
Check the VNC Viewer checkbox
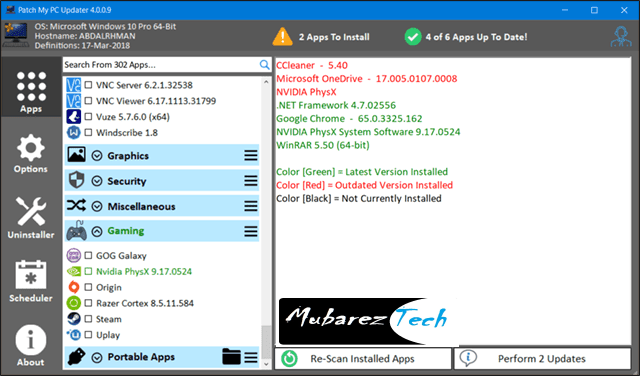88,101
